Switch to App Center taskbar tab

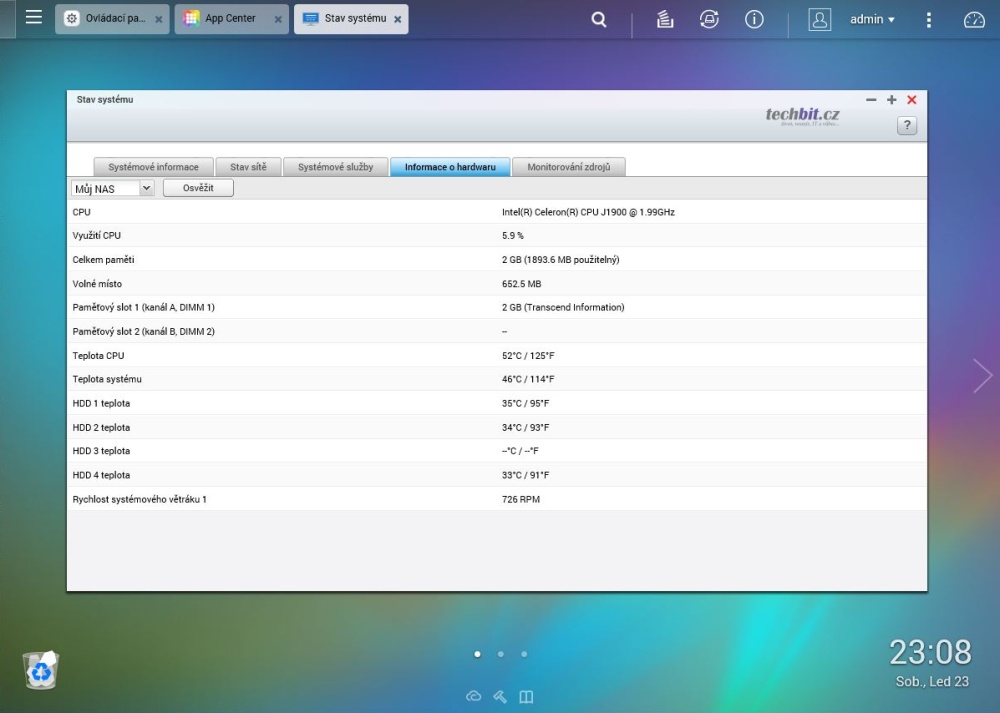tap(230, 19)
